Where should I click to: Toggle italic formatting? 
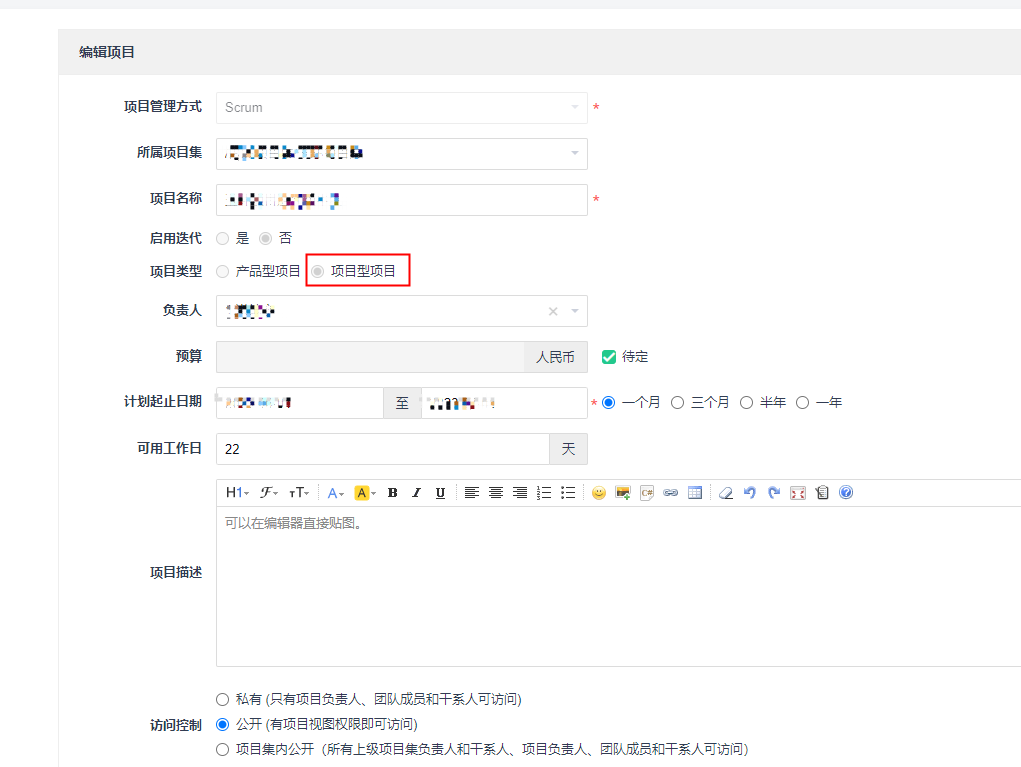click(x=416, y=493)
